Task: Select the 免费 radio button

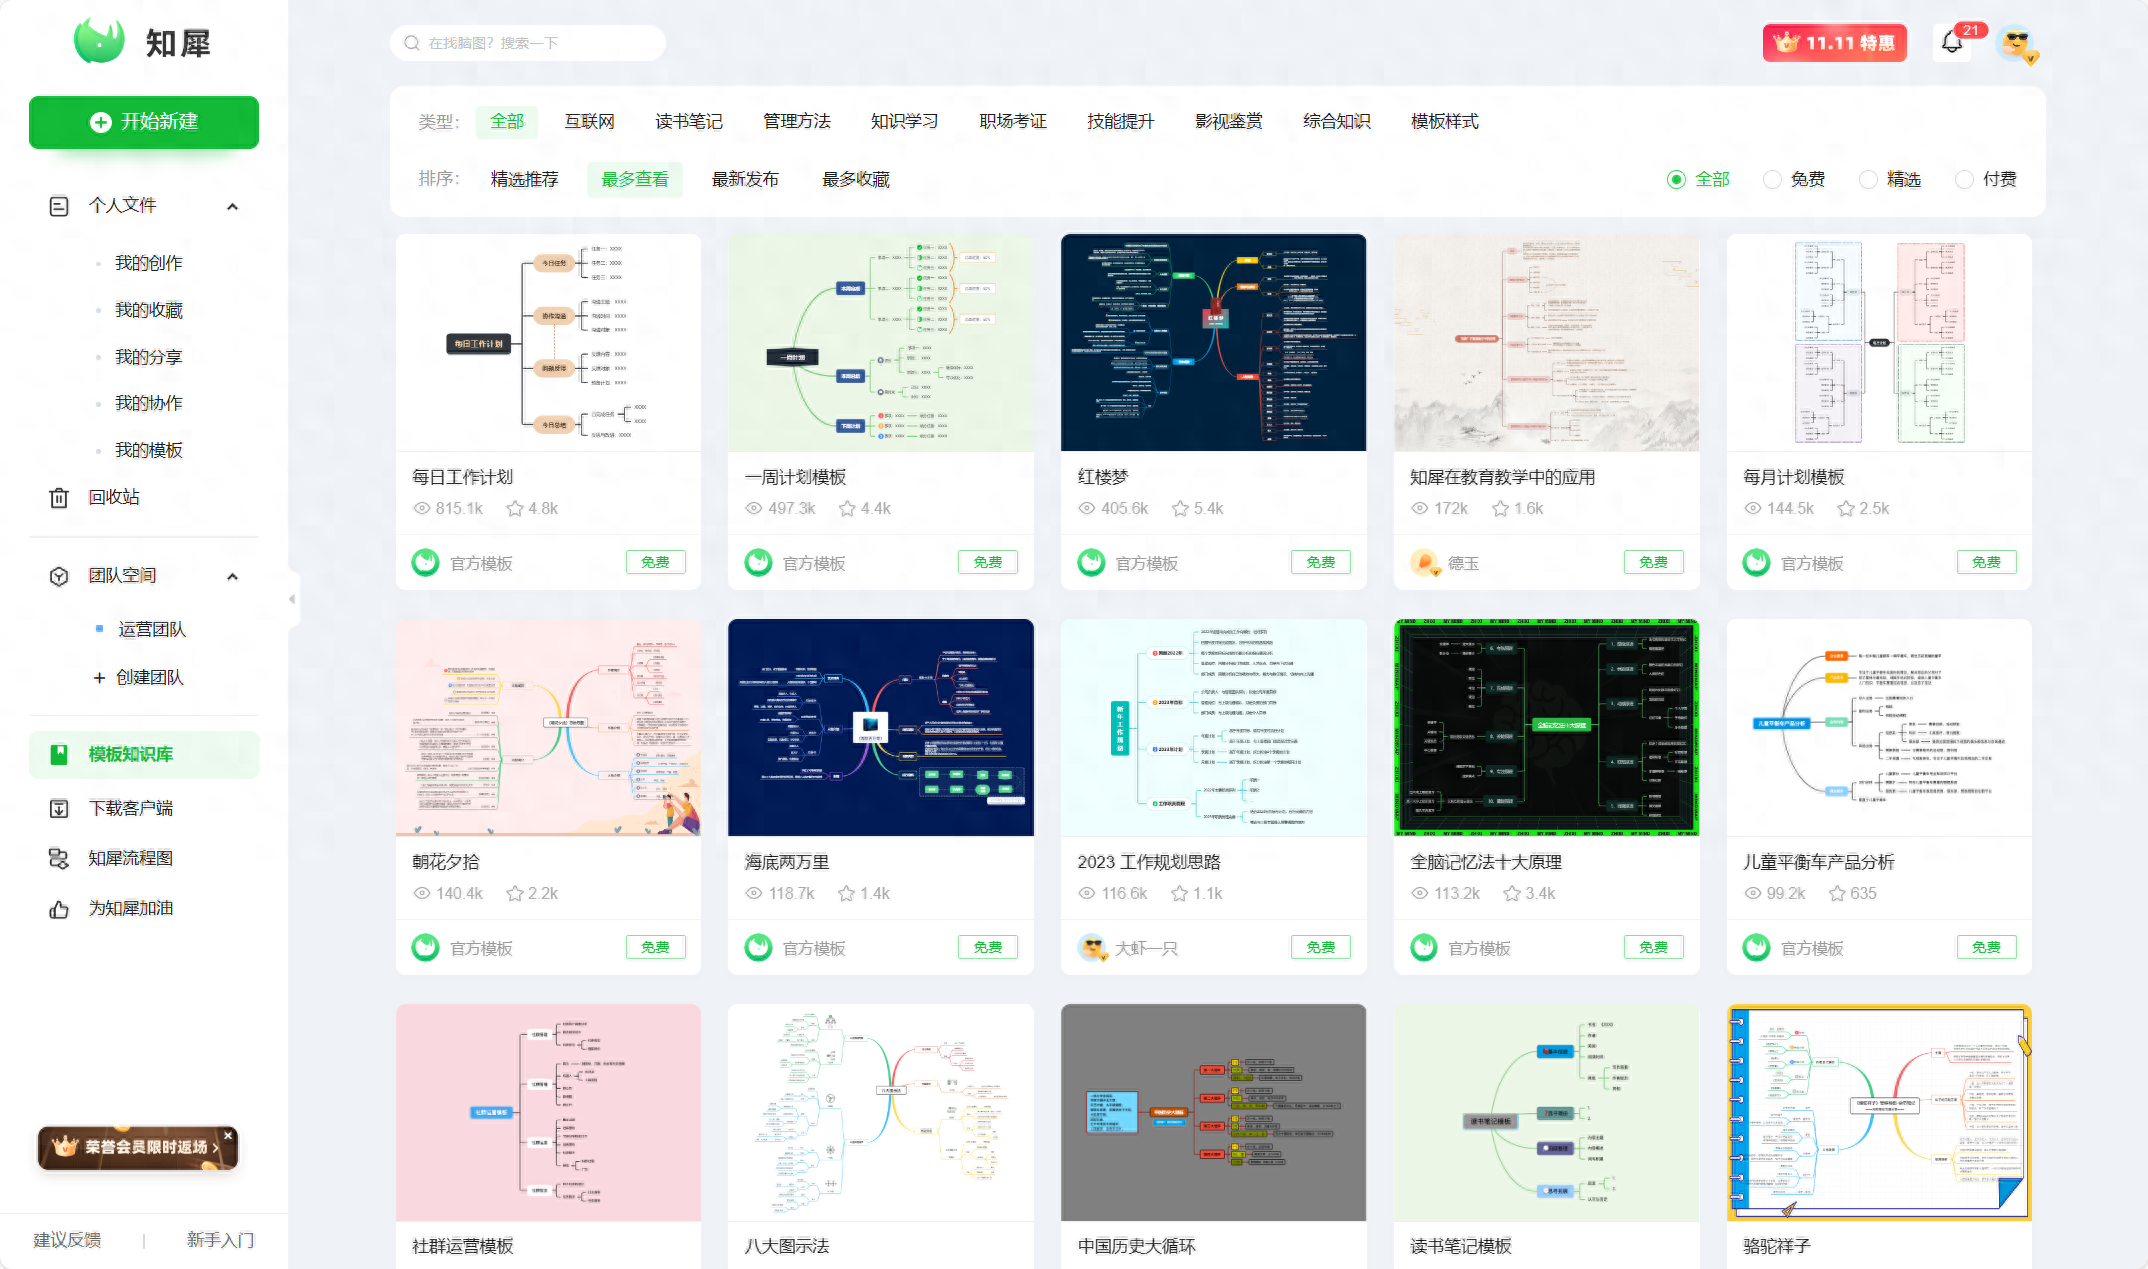Action: click(1772, 179)
